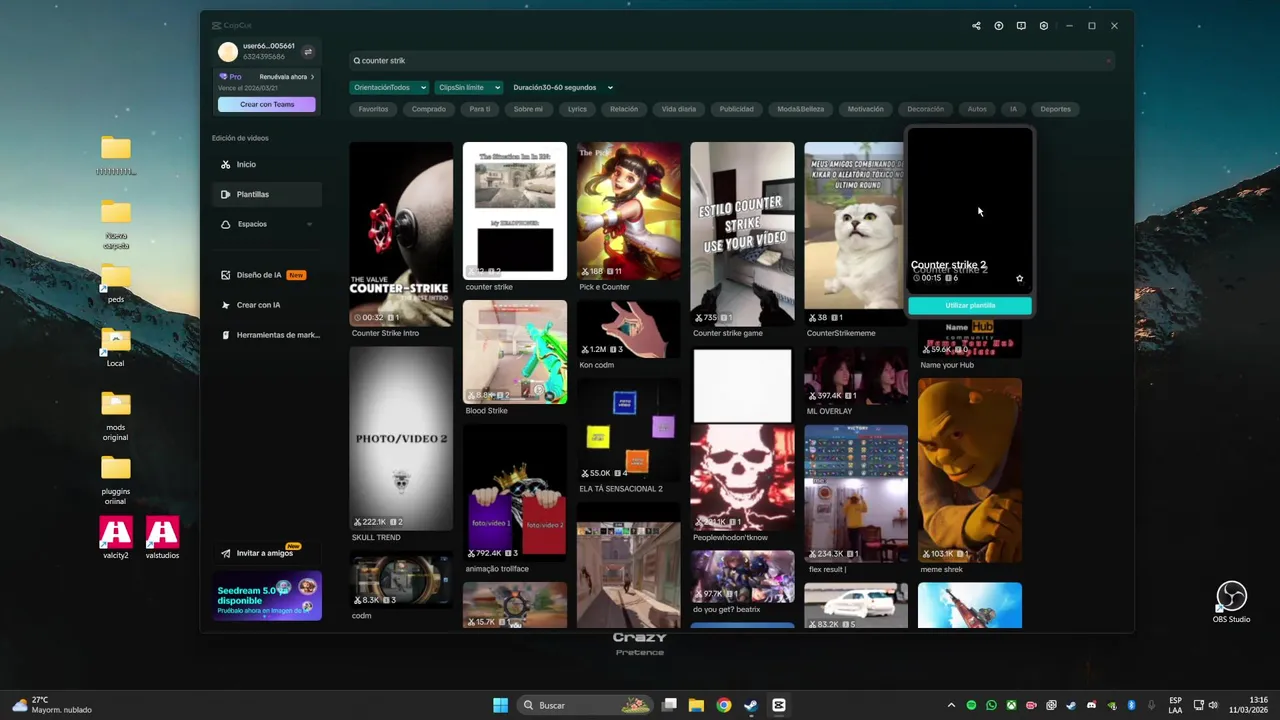Viewport: 1280px width, 720px height.
Task: Click the Windows taskbar Buscar search box
Action: coord(586,705)
